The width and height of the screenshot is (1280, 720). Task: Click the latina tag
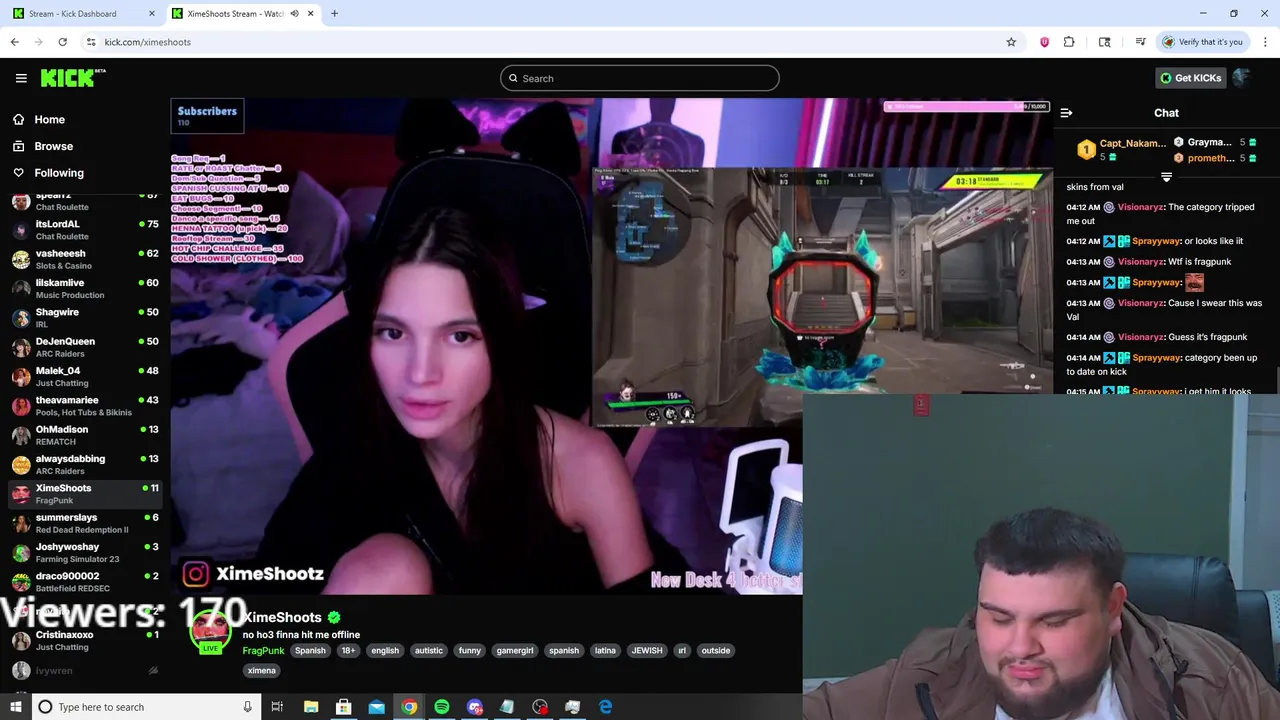click(605, 650)
